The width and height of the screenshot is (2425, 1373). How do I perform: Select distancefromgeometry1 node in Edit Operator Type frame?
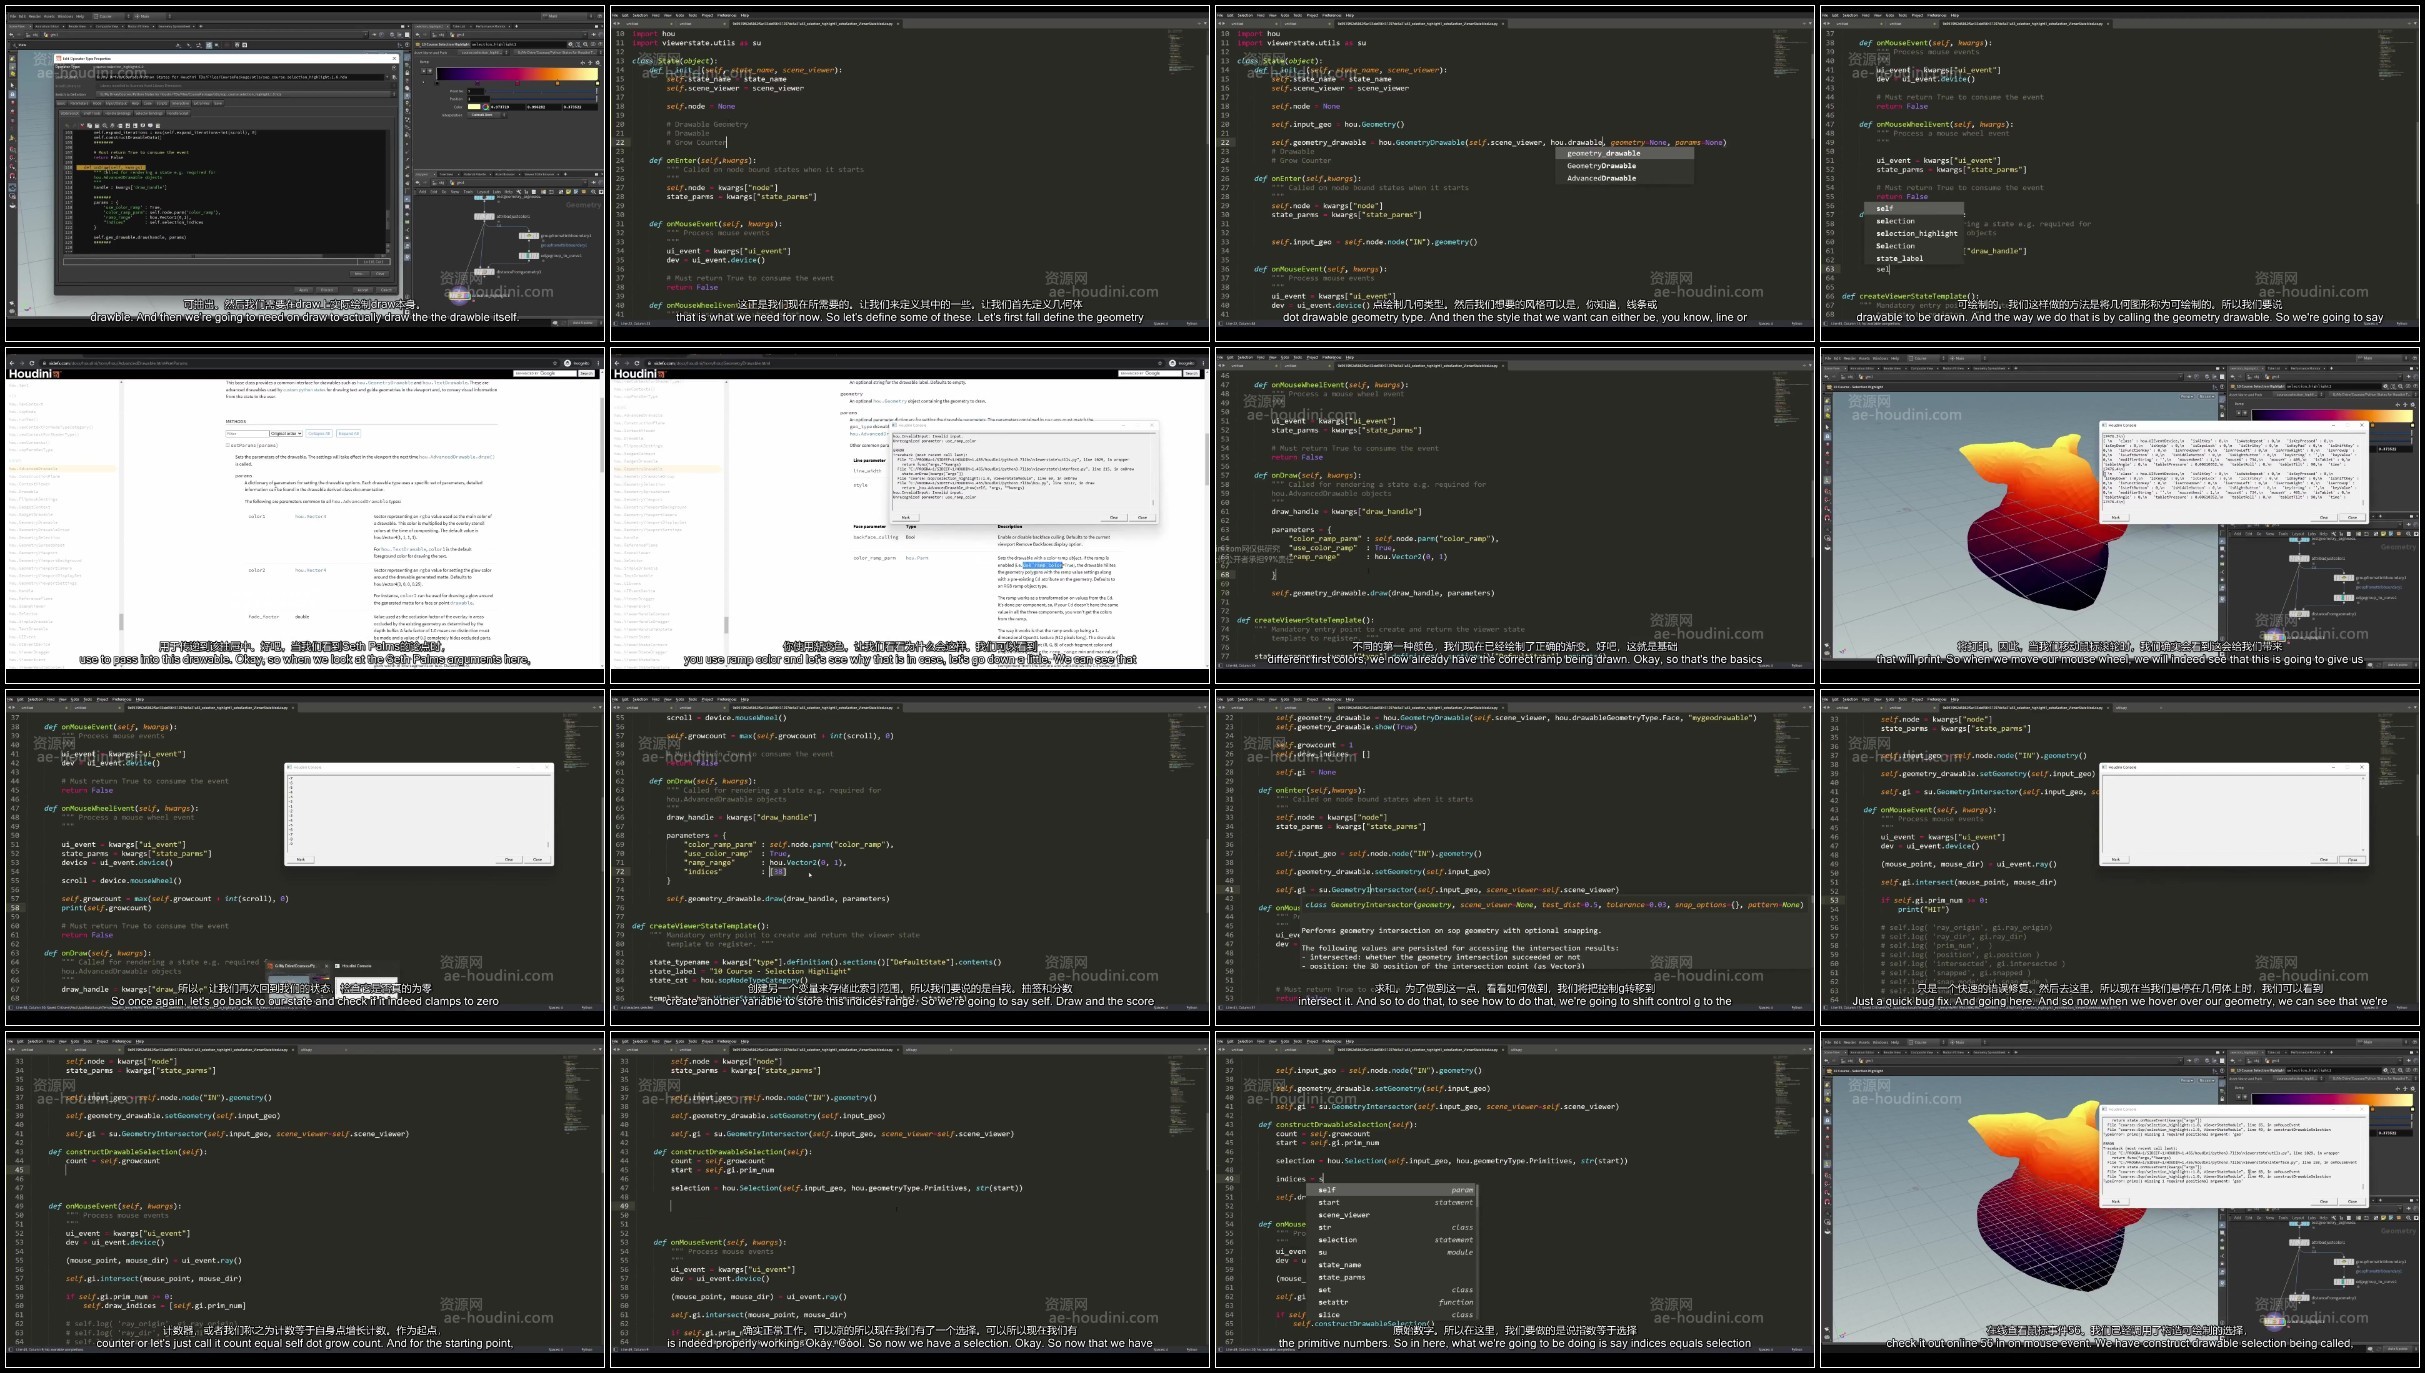click(484, 271)
